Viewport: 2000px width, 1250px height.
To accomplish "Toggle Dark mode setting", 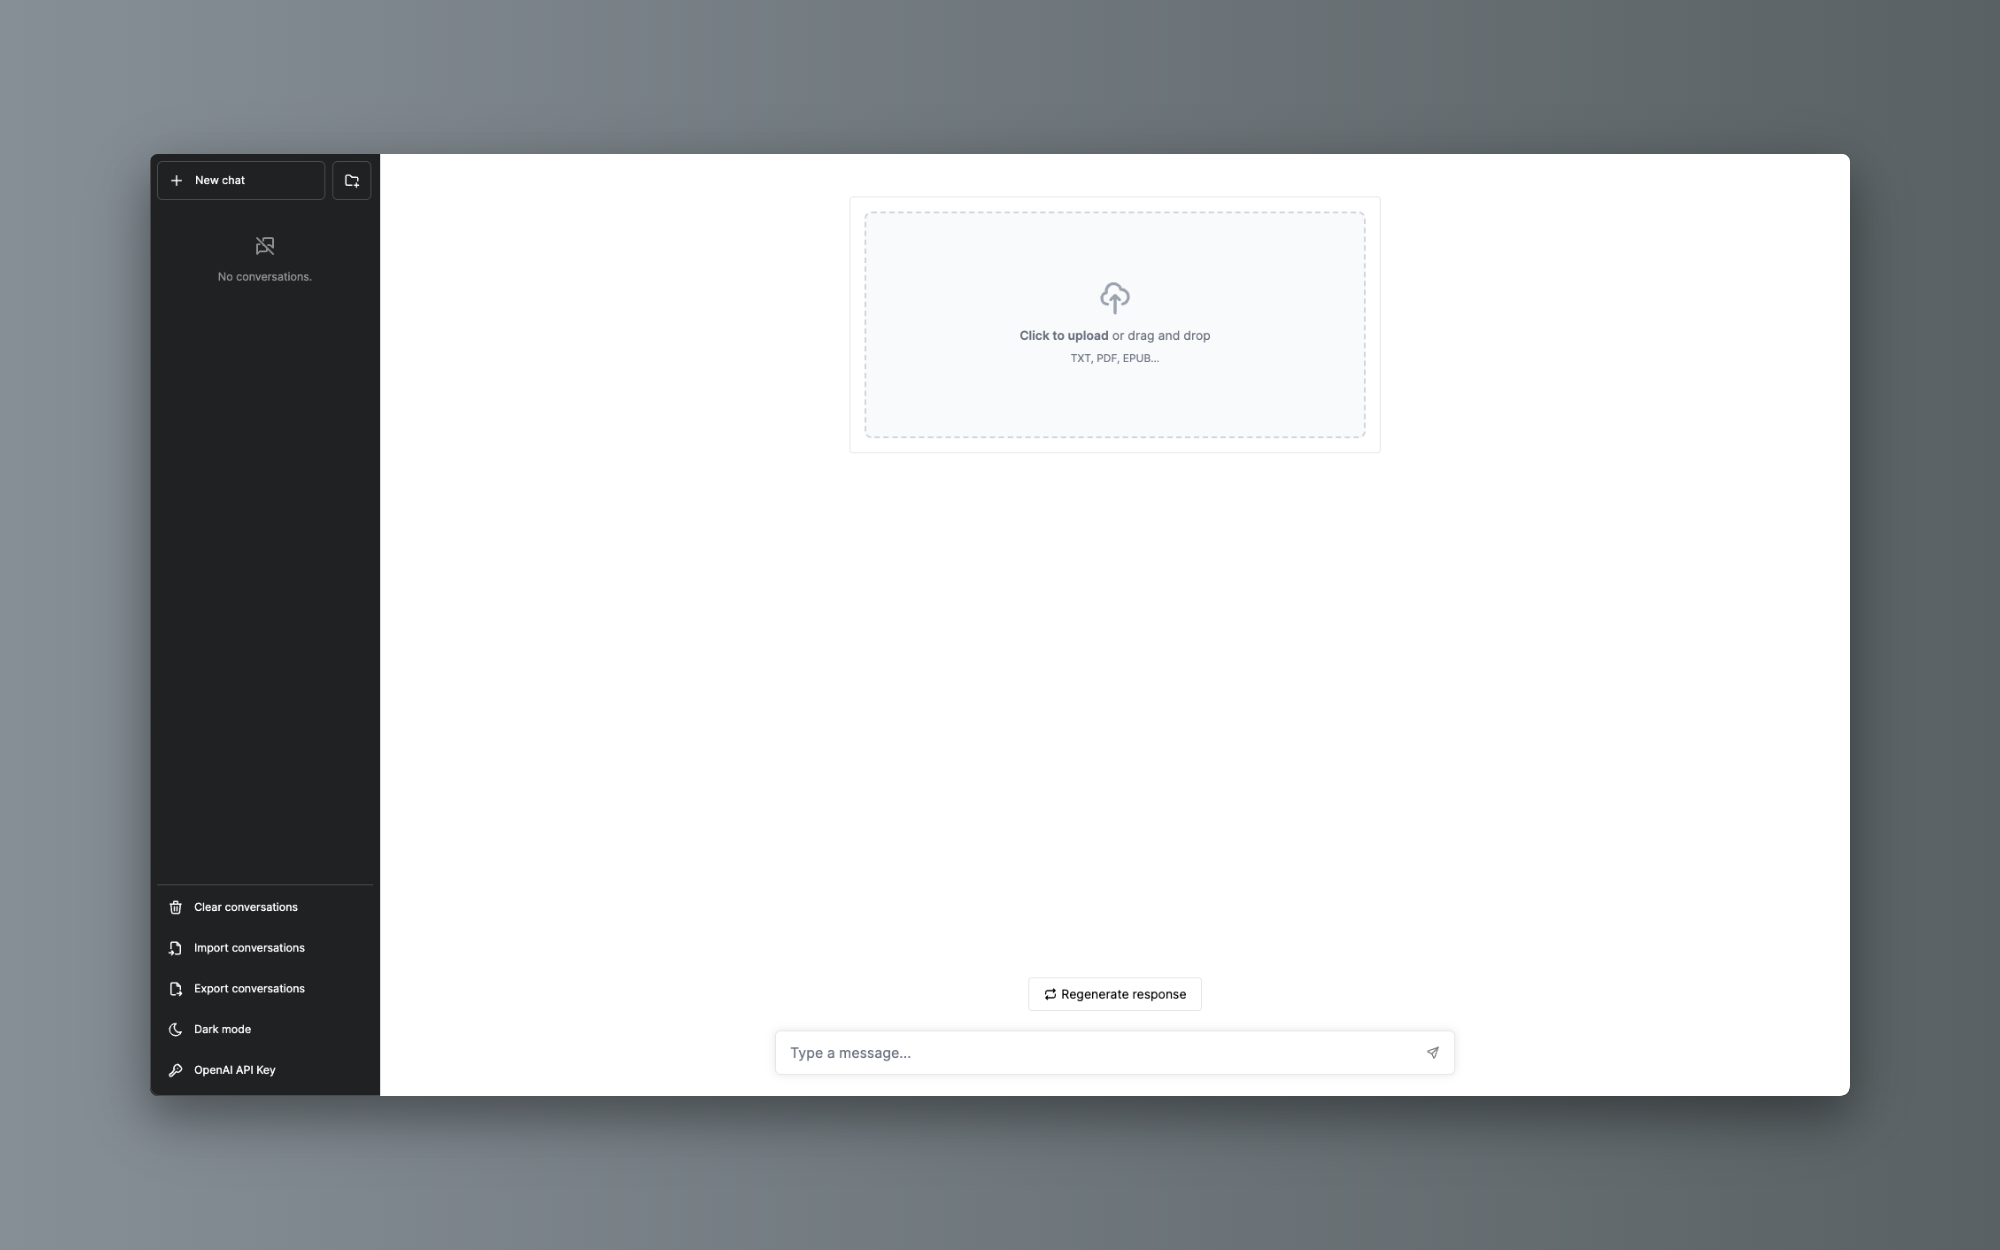I will (x=223, y=1028).
